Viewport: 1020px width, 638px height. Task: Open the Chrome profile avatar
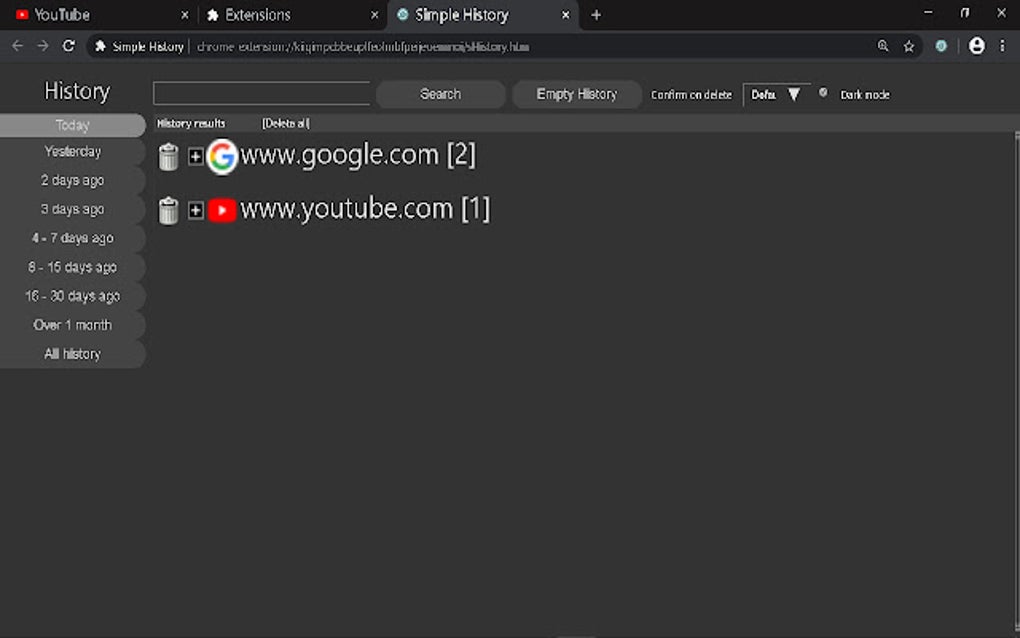tap(976, 46)
